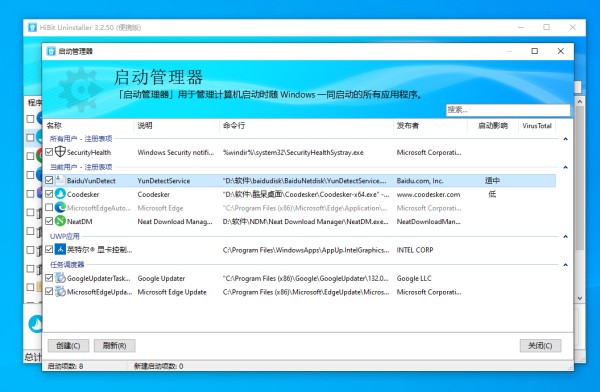Click the Coodesker app icon
Image resolution: width=600 pixels, height=392 pixels.
60,194
